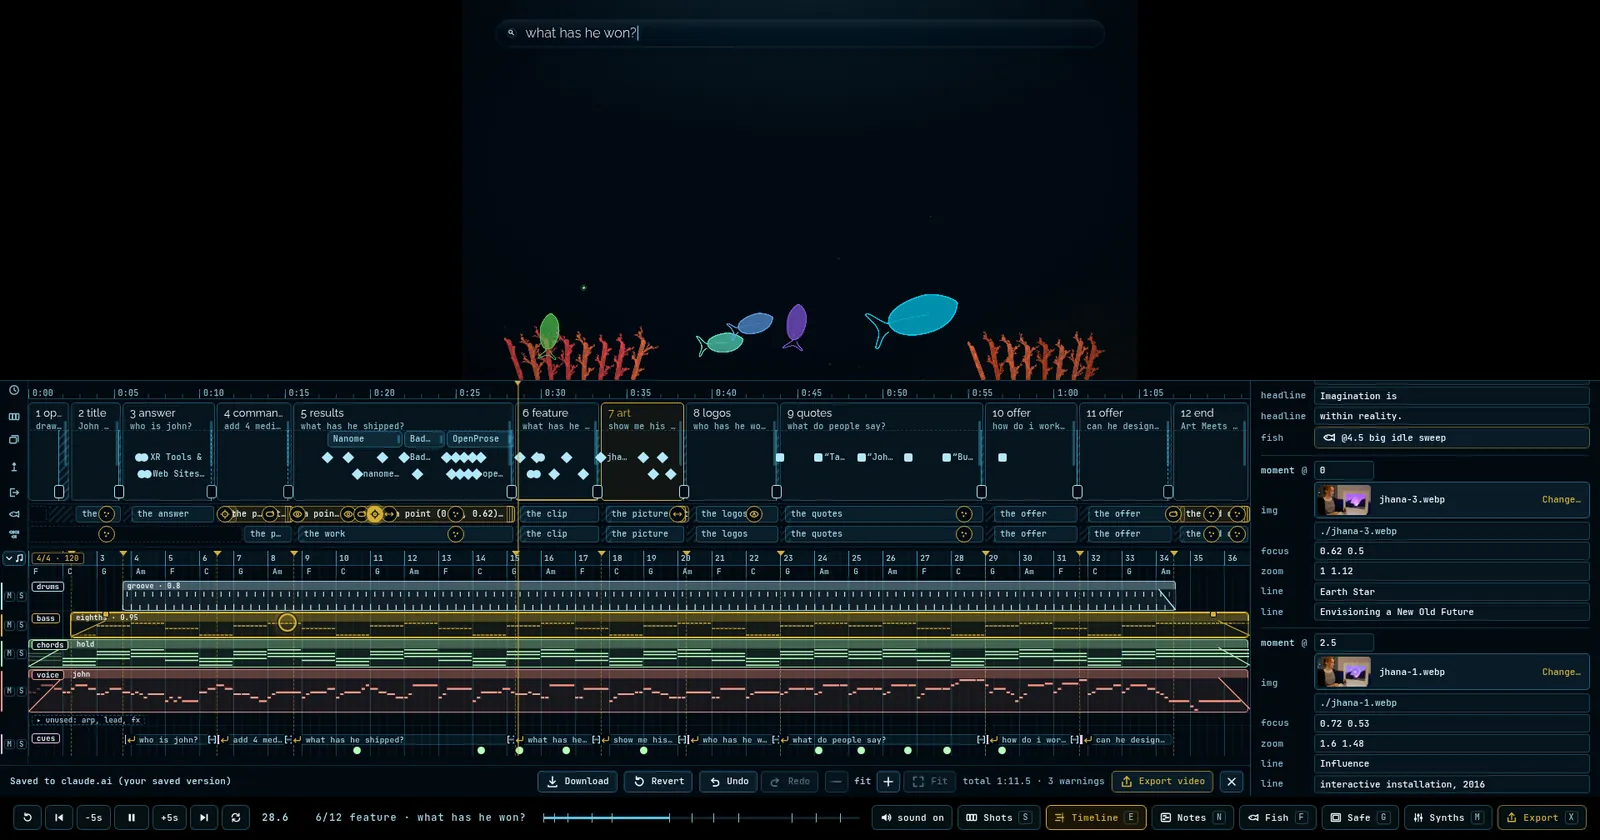Click the Download button
This screenshot has width=1600, height=840.
(578, 781)
